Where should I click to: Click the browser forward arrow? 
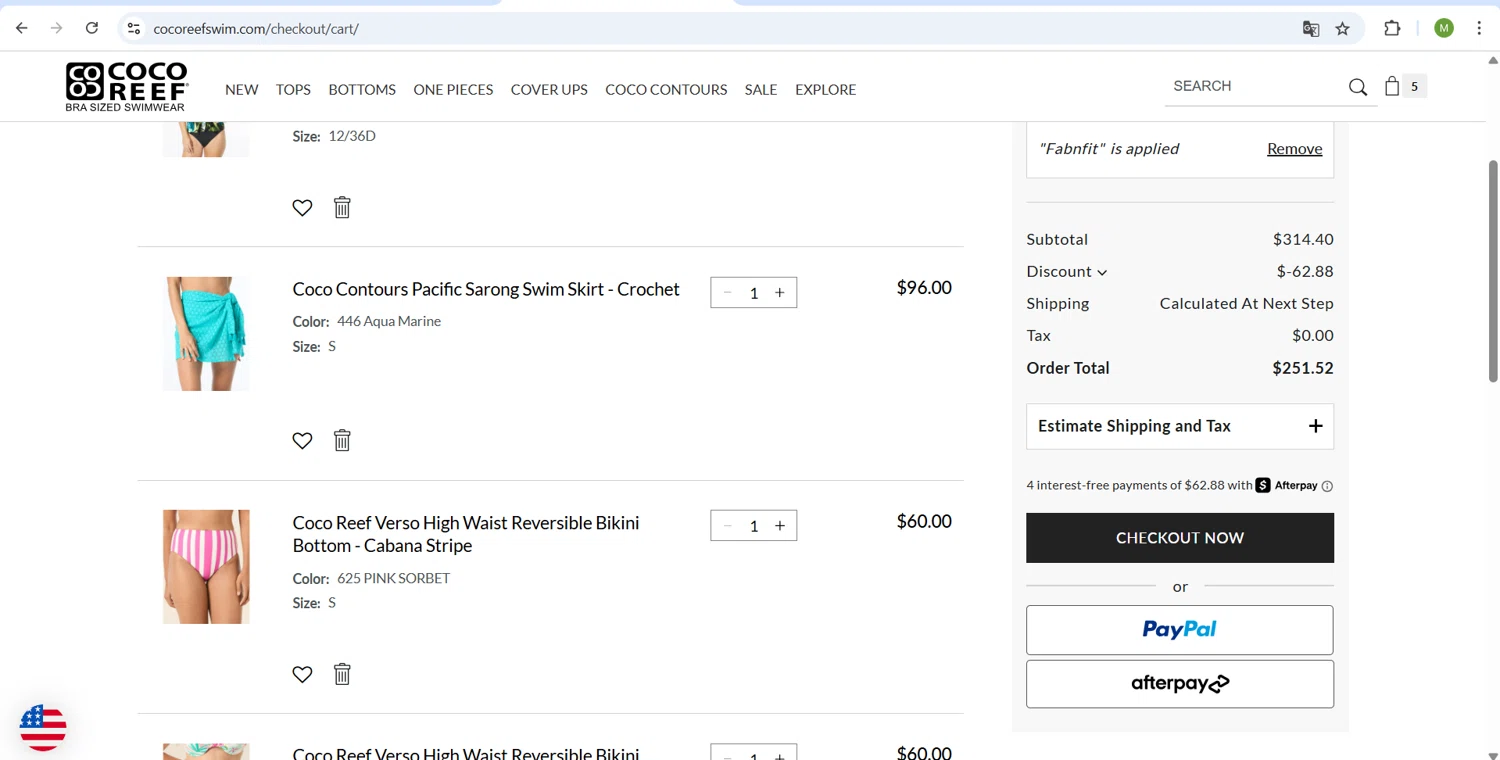(57, 28)
